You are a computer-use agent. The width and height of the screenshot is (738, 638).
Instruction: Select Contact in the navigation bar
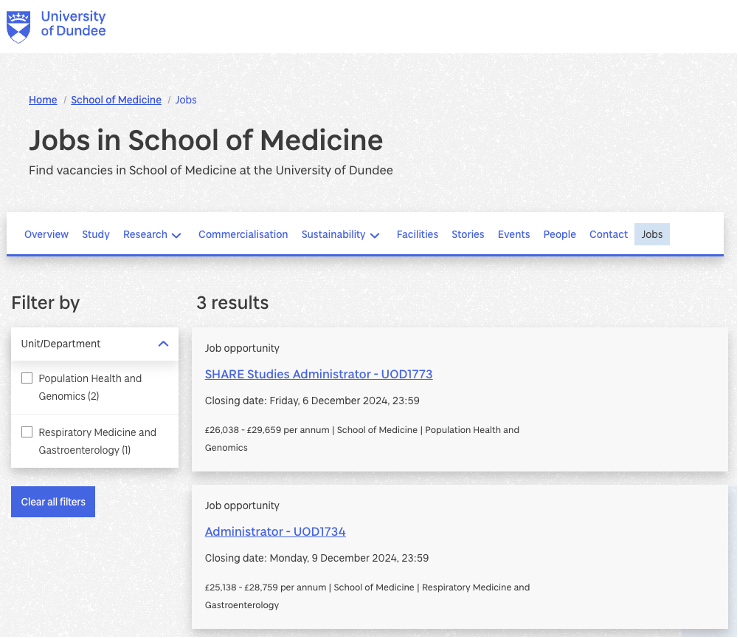[608, 235]
